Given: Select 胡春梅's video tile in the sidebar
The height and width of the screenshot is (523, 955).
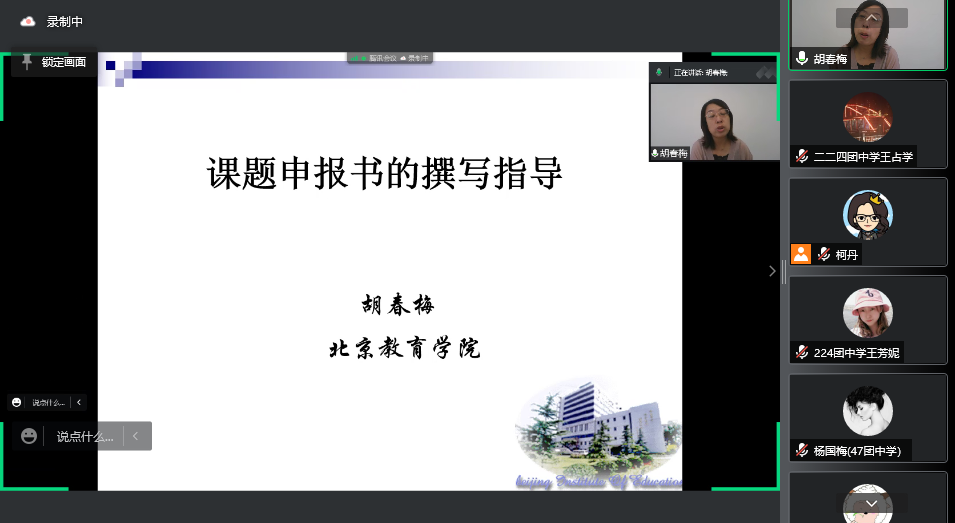Looking at the screenshot, I should (868, 35).
